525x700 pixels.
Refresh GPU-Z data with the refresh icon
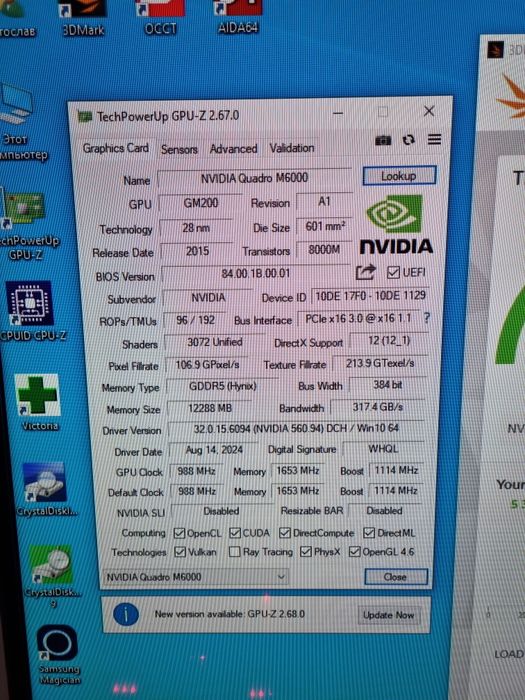click(x=408, y=140)
